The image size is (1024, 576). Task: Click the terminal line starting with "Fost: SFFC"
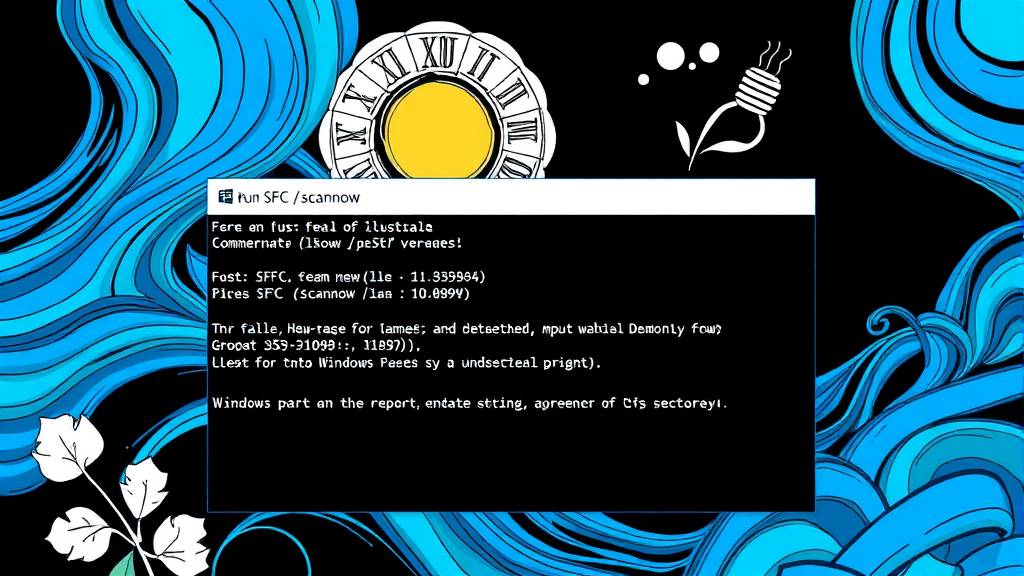[x=349, y=275]
